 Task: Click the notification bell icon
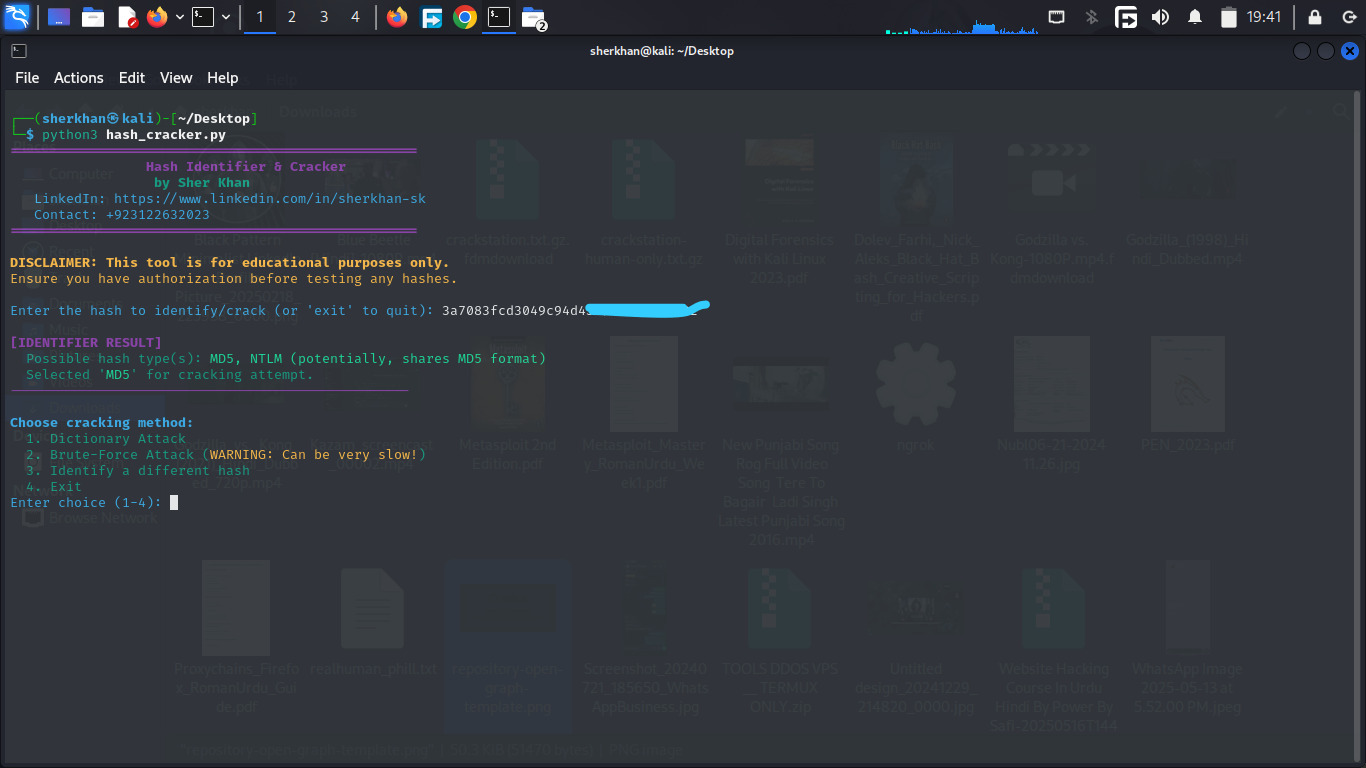1194,17
